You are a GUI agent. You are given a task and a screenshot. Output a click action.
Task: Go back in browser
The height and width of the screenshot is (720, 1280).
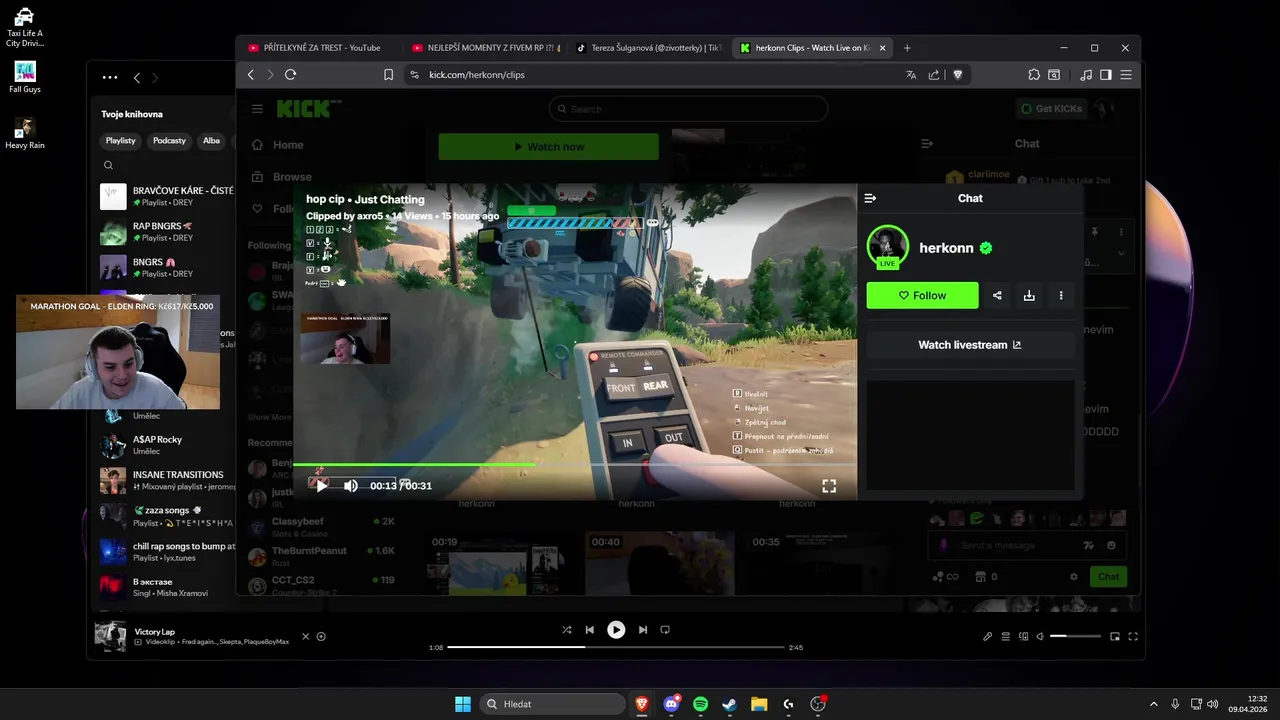251,75
